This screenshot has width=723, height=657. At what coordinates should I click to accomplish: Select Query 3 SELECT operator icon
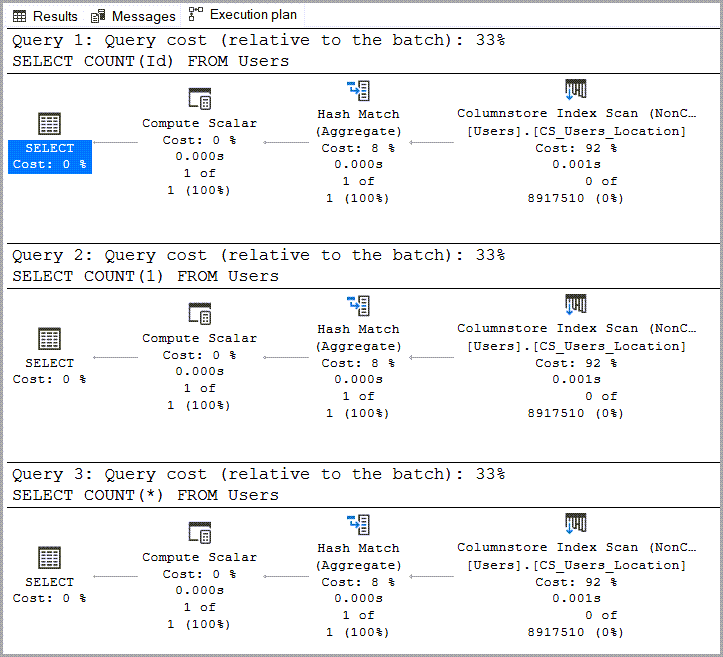click(x=49, y=558)
